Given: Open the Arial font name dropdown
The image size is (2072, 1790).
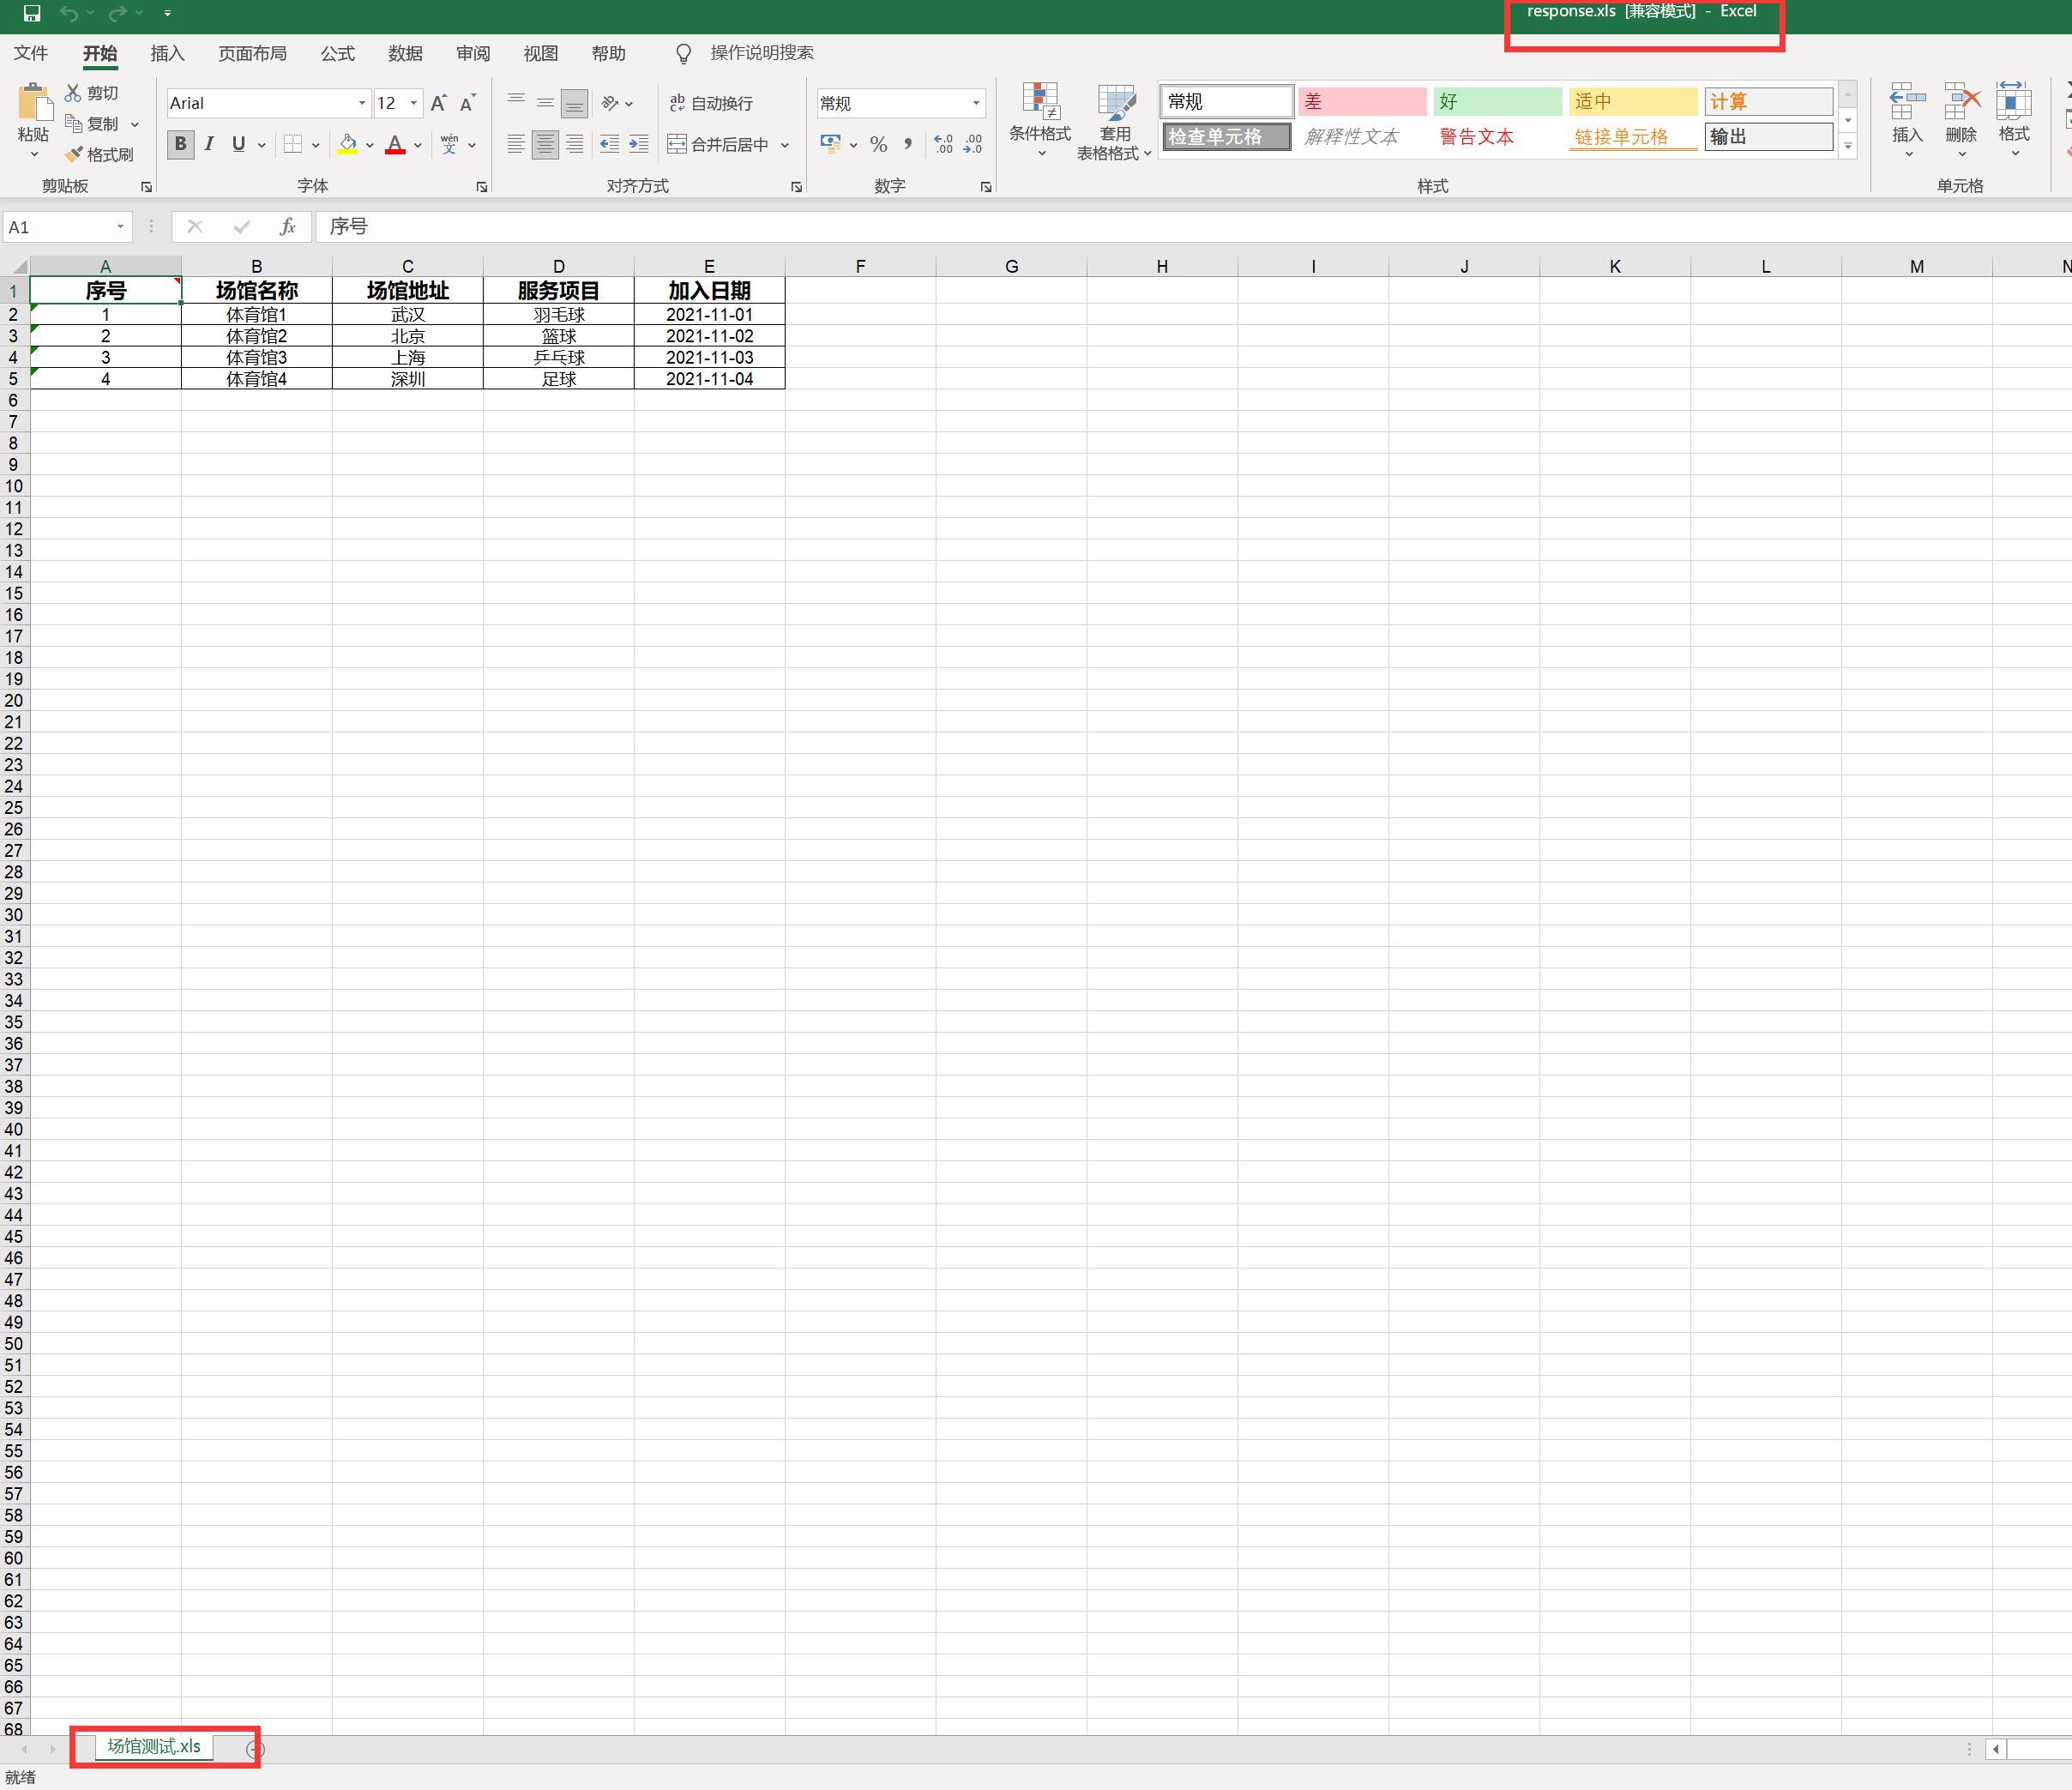Looking at the screenshot, I should click(362, 103).
